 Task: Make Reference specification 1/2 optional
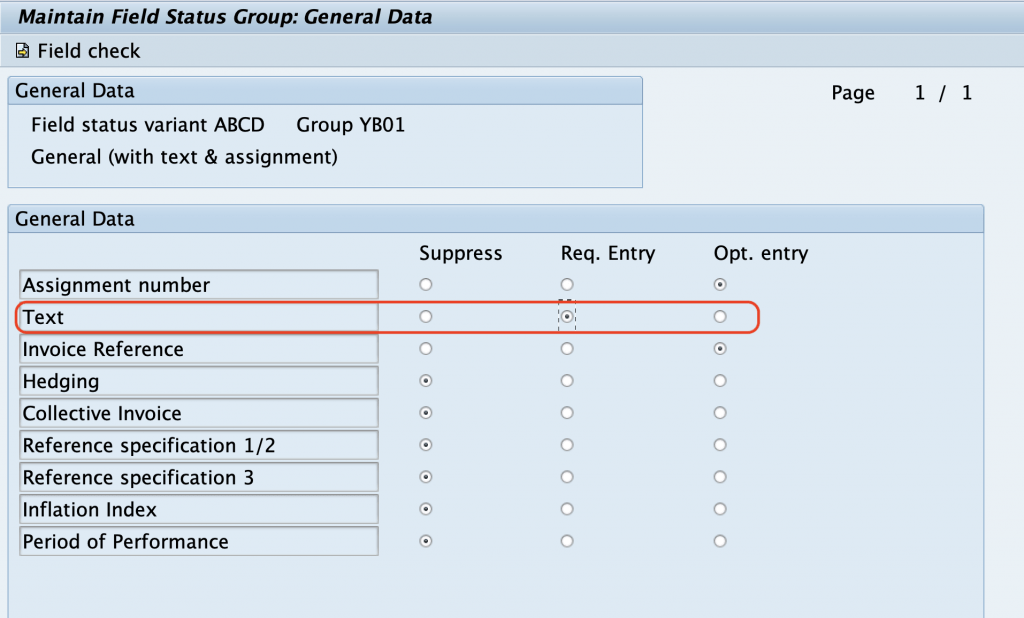tap(719, 445)
